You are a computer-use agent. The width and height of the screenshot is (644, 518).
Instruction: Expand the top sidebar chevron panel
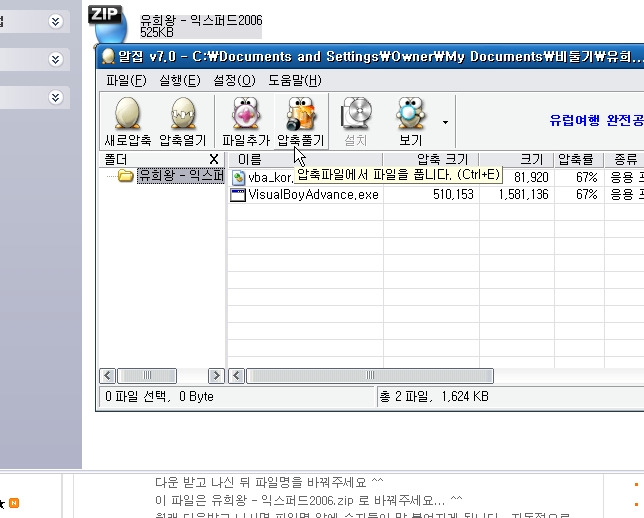coord(55,21)
